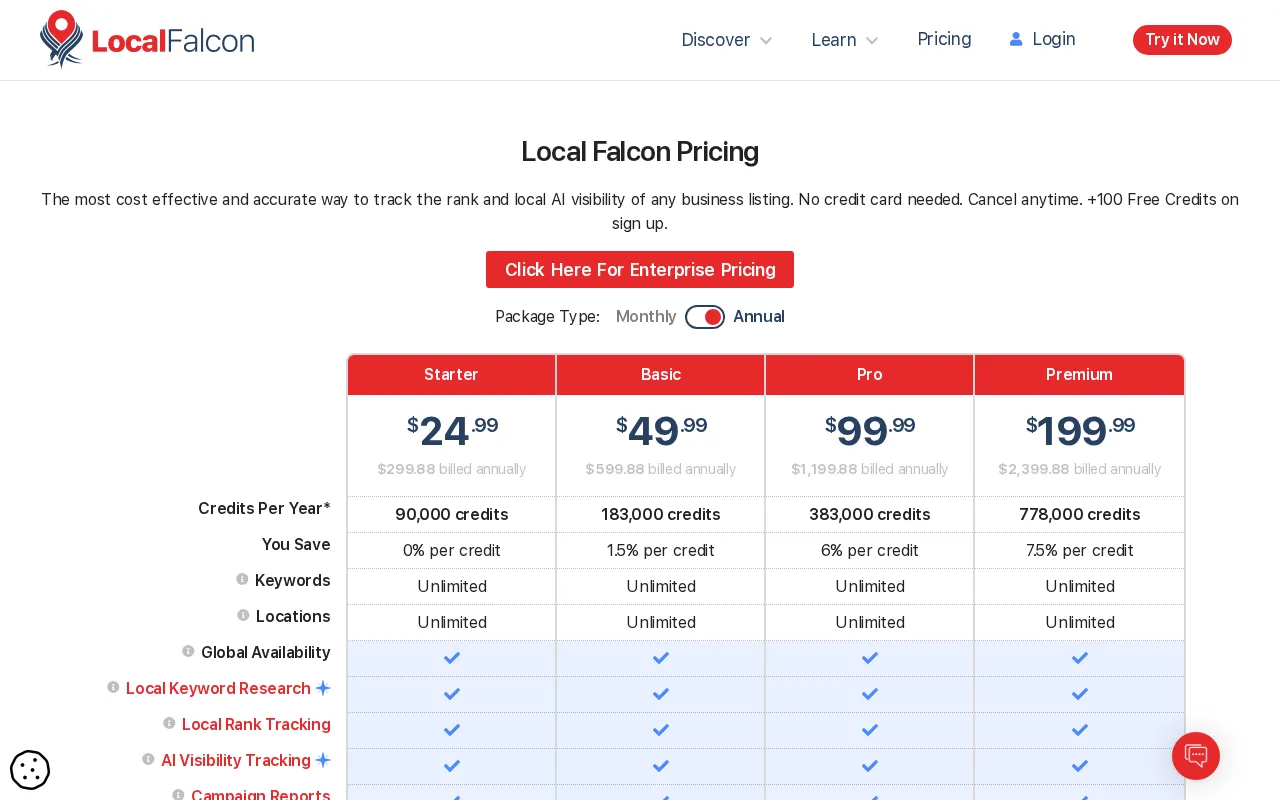Click info icon next to Locations
This screenshot has width=1280, height=800.
pyautogui.click(x=243, y=615)
